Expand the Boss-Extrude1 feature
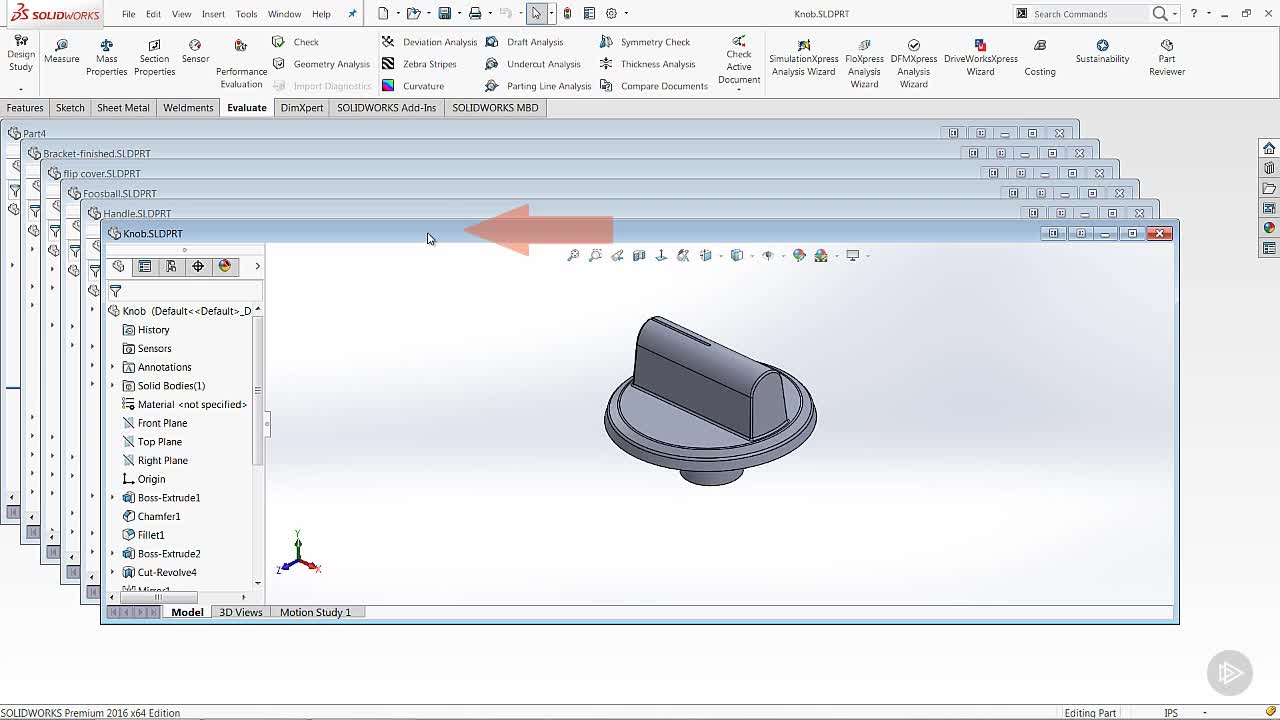This screenshot has width=1280, height=720. pos(113,498)
